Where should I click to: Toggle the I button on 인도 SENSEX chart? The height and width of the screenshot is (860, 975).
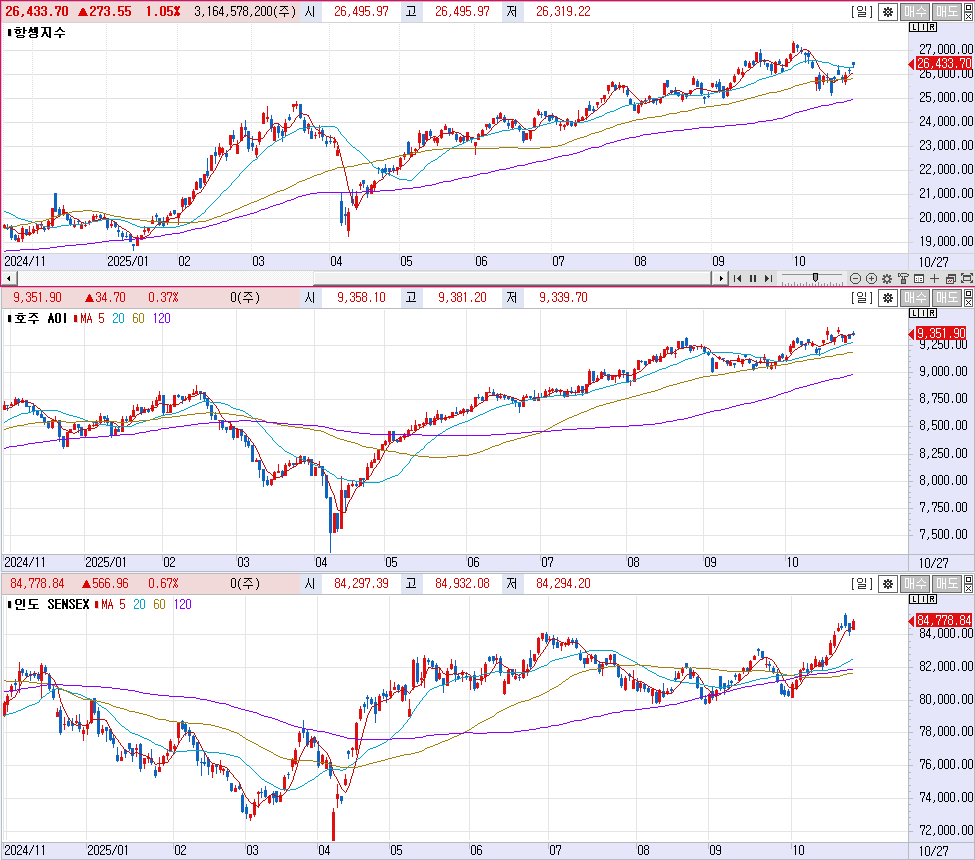923,599
